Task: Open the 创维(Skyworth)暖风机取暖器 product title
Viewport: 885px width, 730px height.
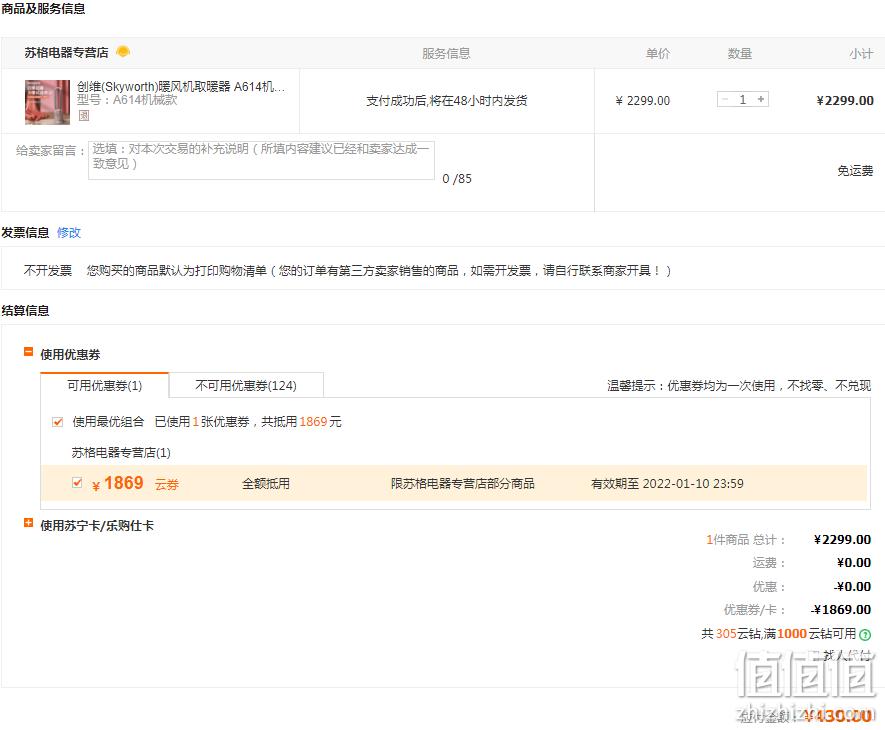Action: (x=181, y=86)
